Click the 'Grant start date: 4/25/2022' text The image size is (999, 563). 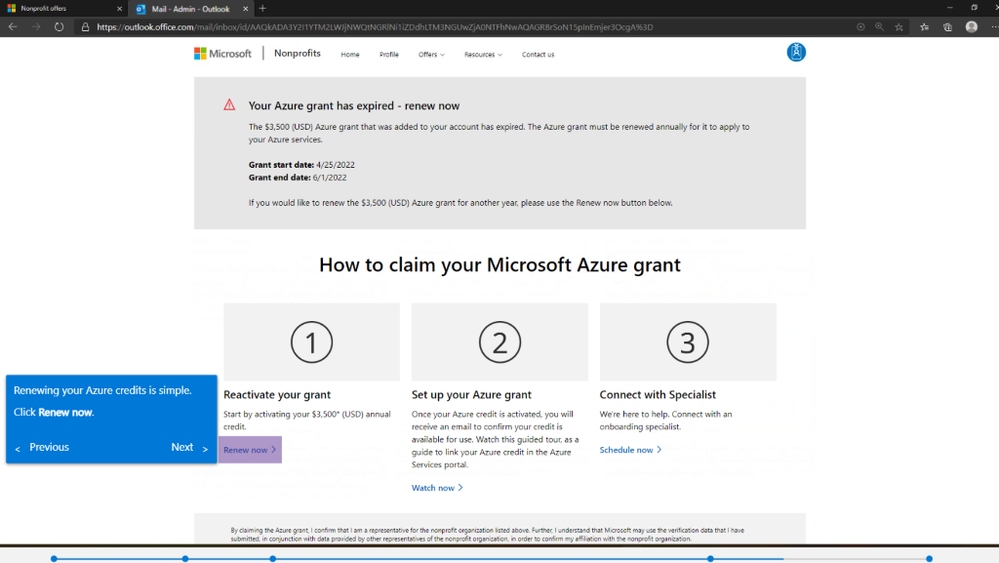(301, 165)
